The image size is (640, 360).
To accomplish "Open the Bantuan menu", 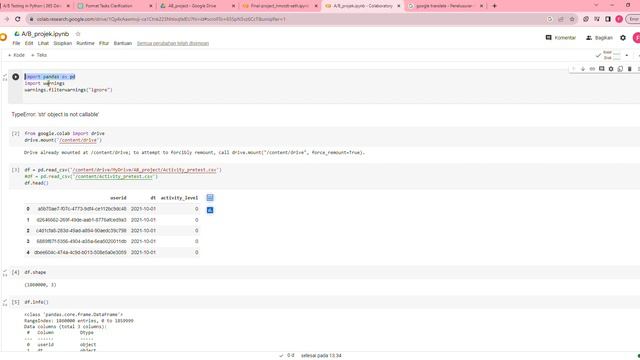I will [x=122, y=43].
